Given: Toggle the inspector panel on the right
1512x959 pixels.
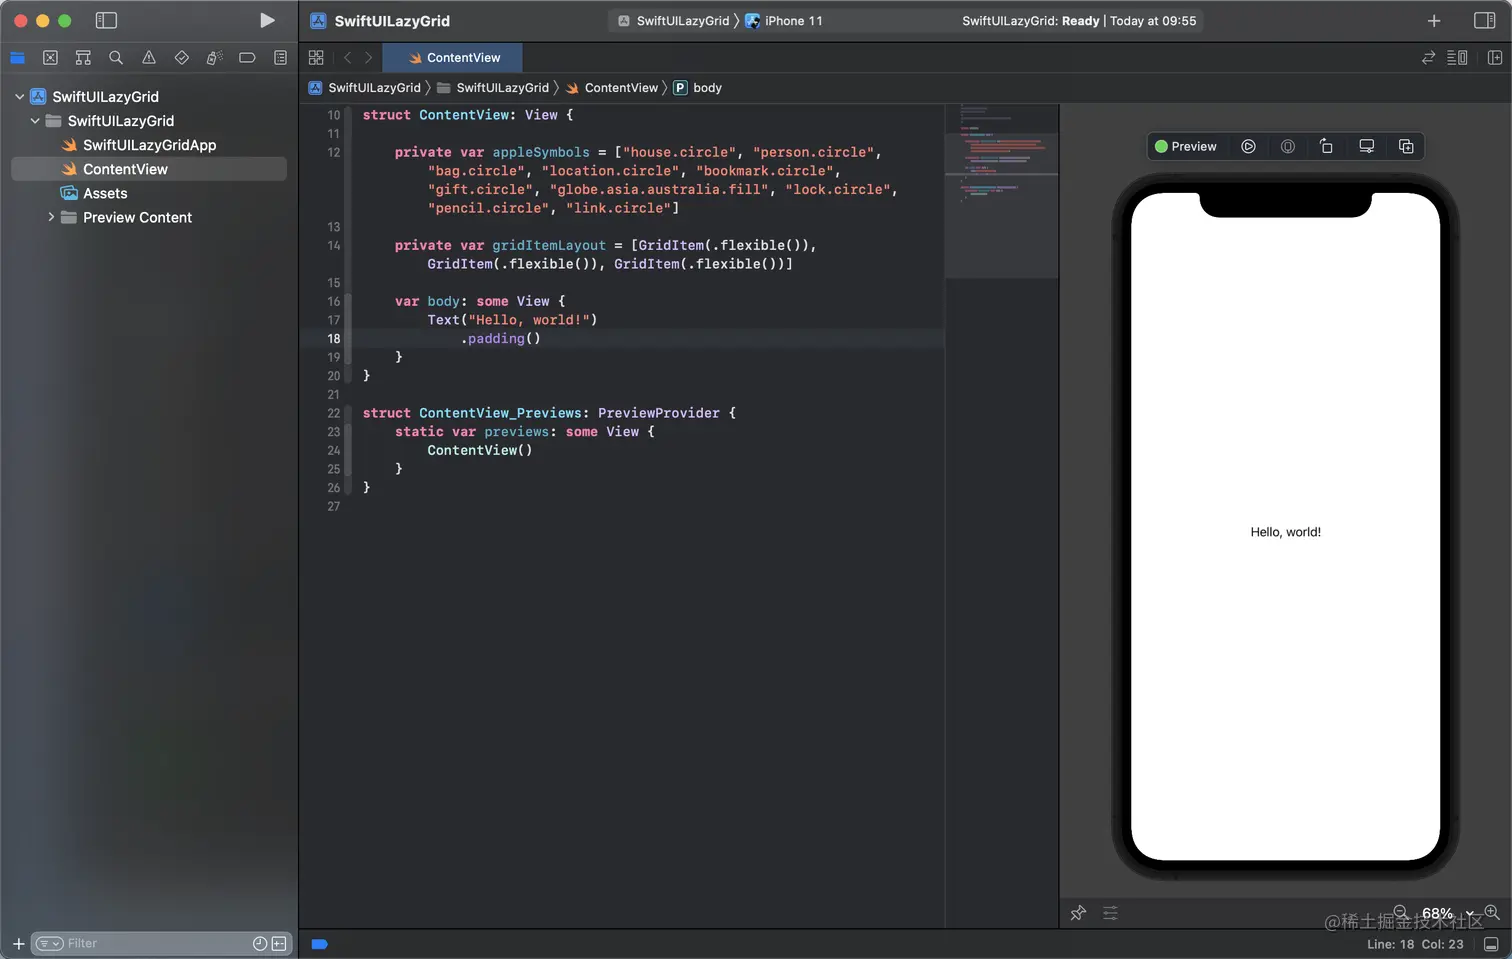Looking at the screenshot, I should [x=1485, y=20].
